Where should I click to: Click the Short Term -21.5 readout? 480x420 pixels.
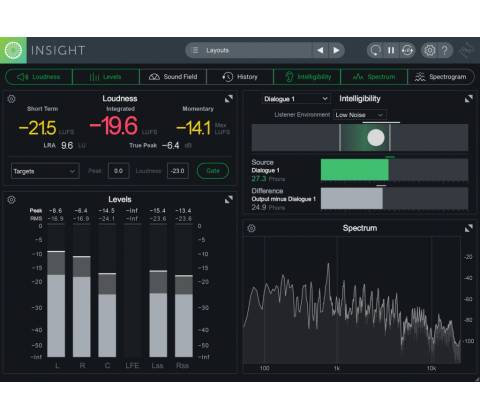pyautogui.click(x=38, y=128)
